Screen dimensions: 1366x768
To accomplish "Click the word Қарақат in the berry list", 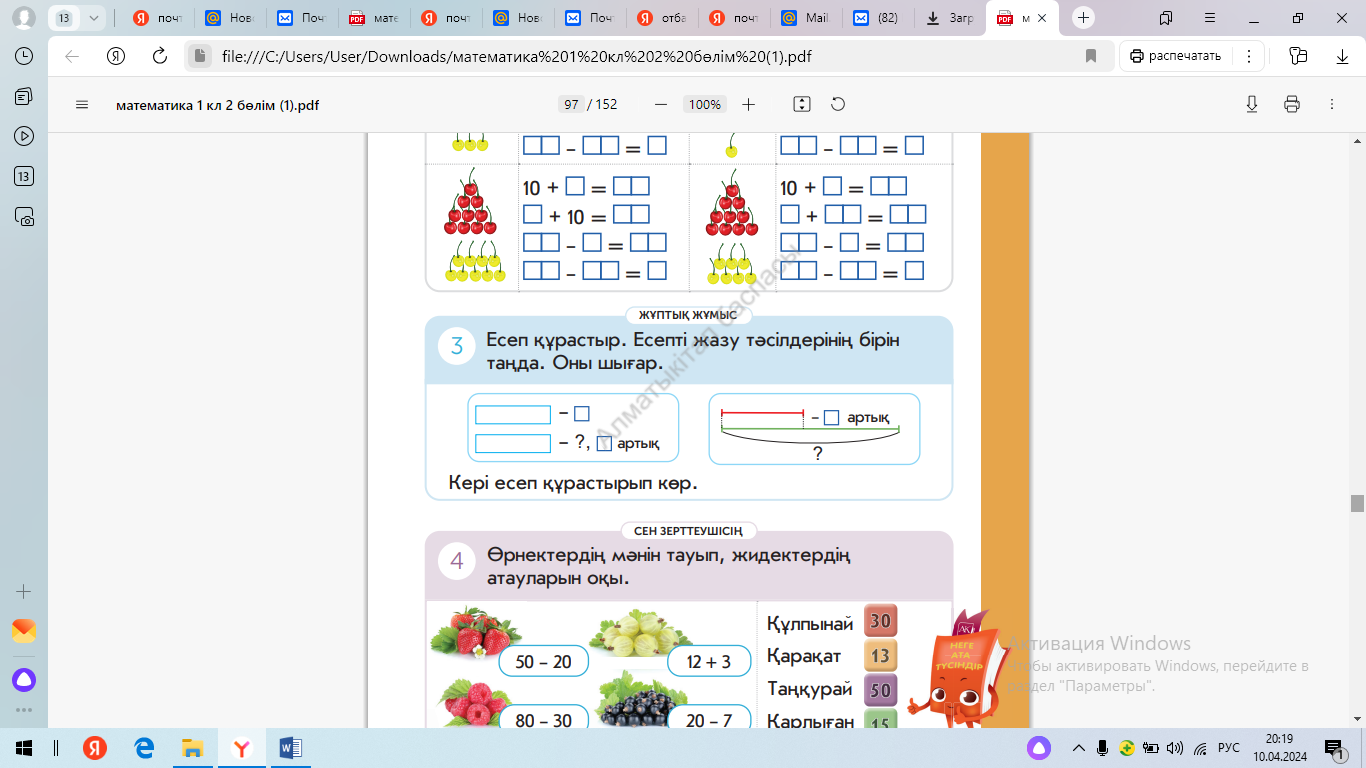I will tap(804, 657).
